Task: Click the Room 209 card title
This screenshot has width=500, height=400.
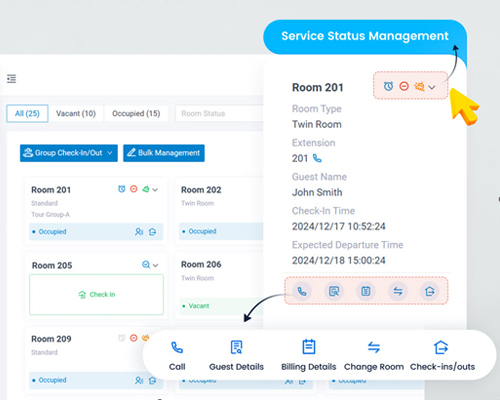Action: click(x=51, y=339)
